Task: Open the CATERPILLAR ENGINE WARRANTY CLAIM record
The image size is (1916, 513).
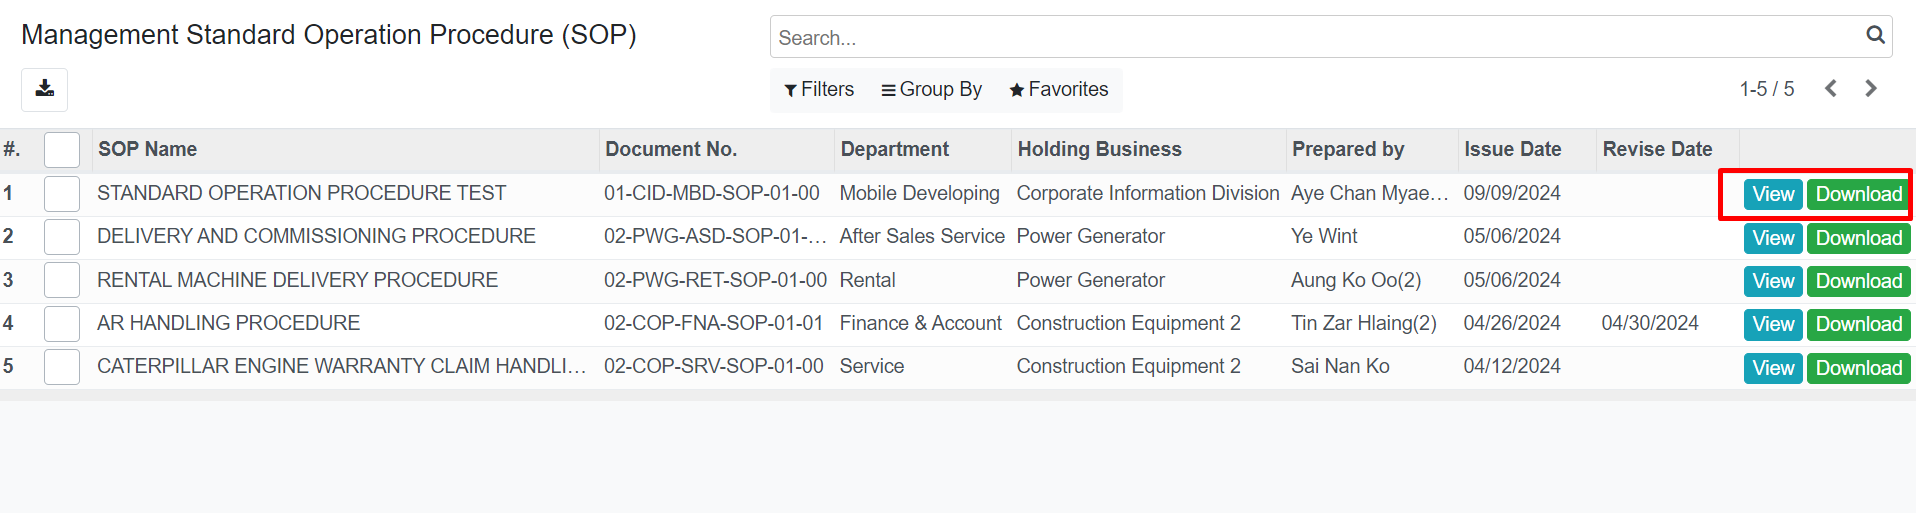Action: (x=342, y=366)
